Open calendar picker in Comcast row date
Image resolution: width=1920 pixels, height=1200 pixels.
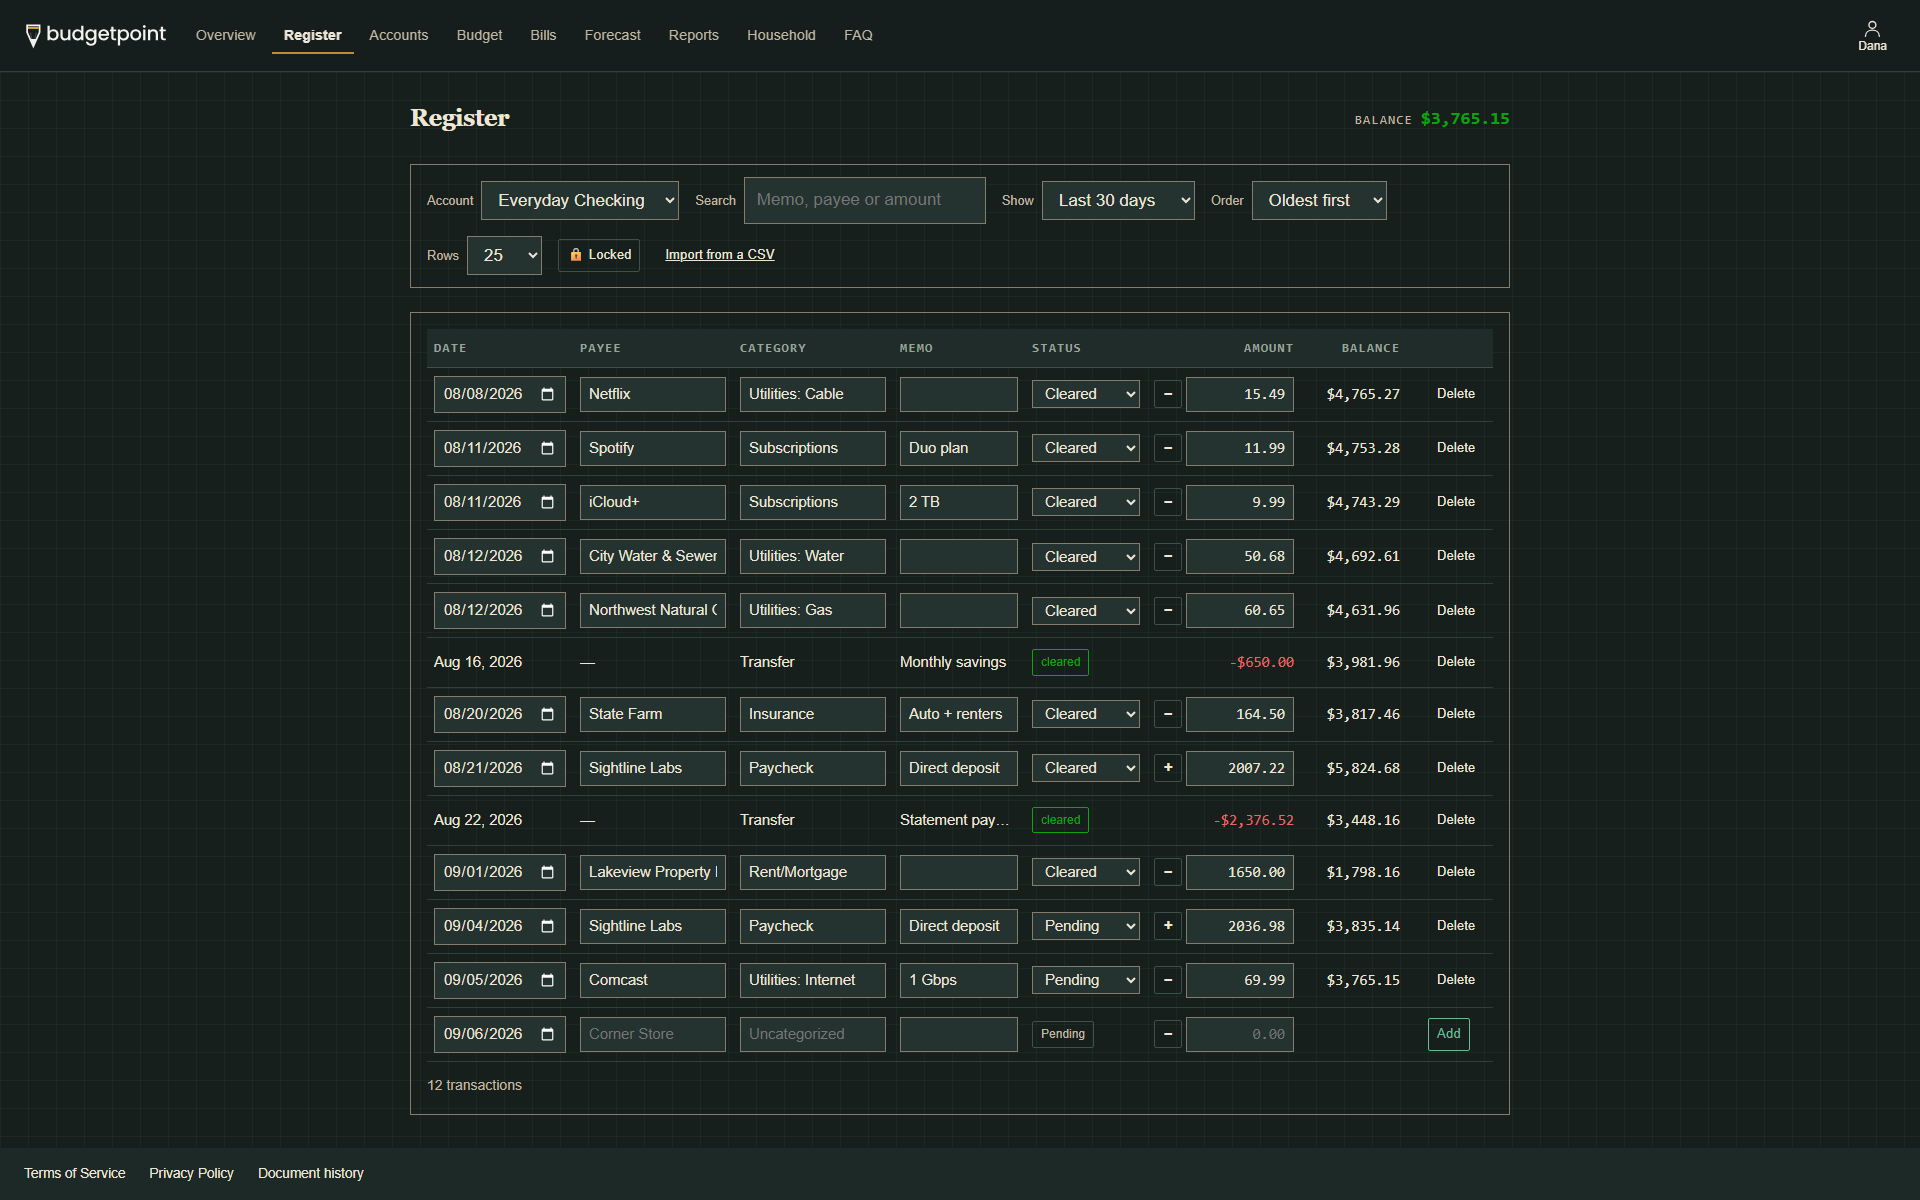tap(547, 980)
